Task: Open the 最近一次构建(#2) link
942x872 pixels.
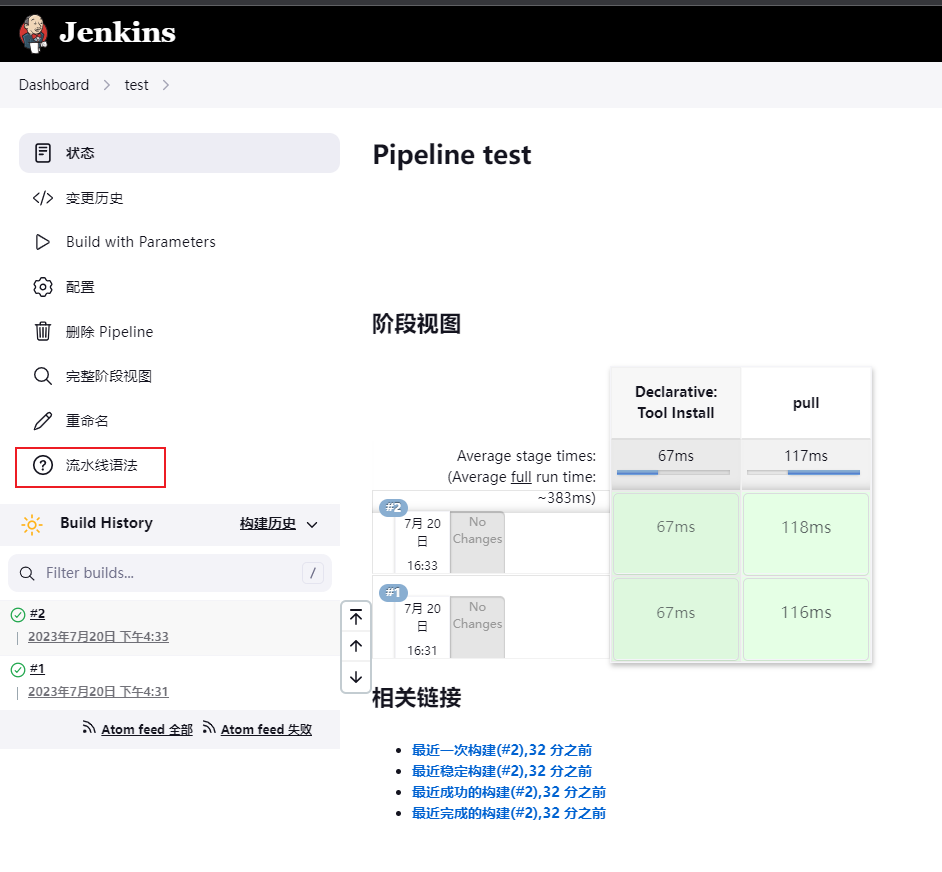Action: [502, 750]
